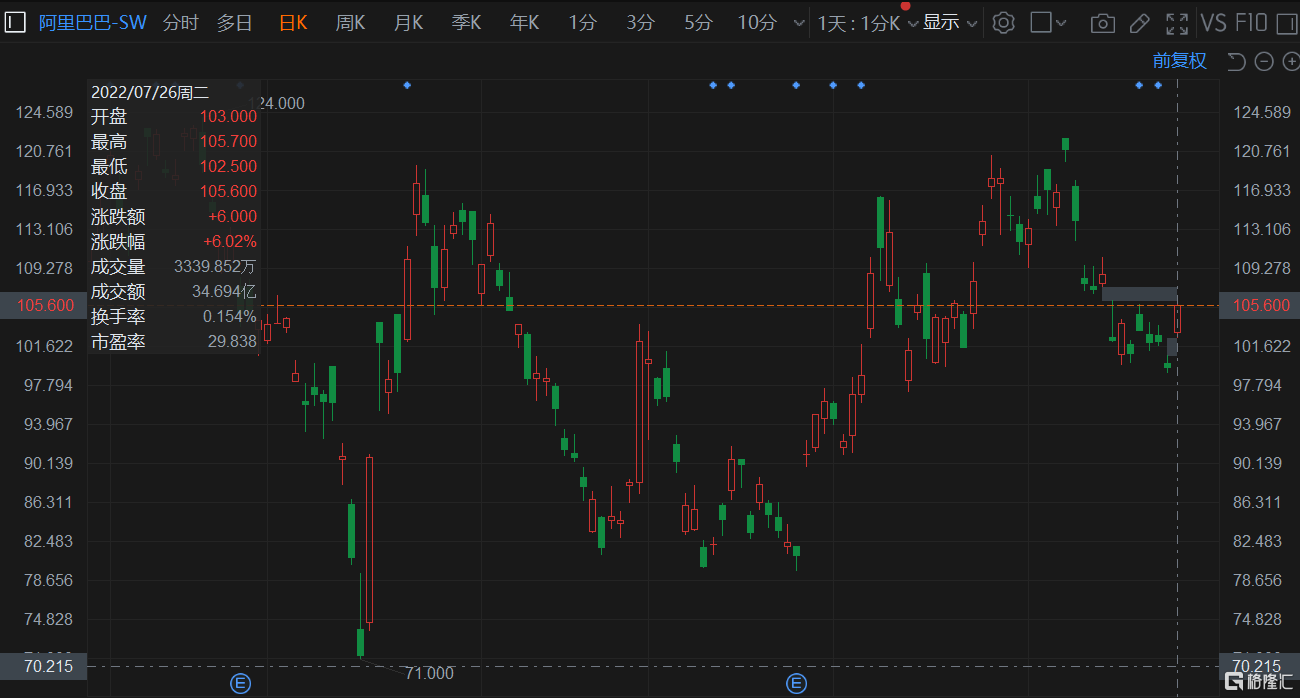Click the 最低 value 102.500
The width and height of the screenshot is (1300, 698).
click(228, 167)
